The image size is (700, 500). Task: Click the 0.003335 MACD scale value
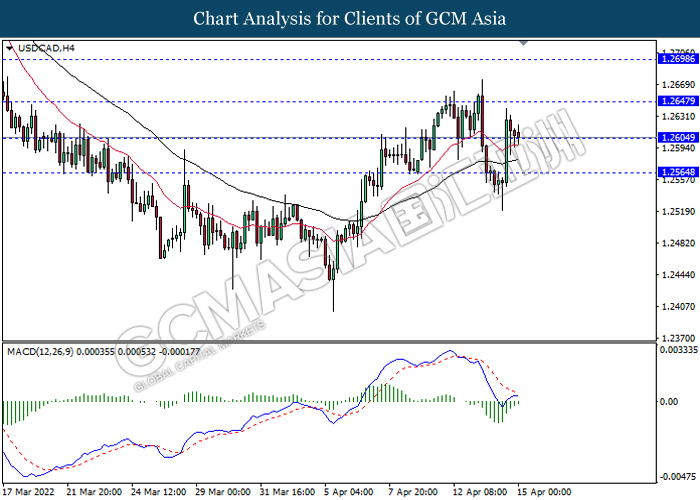pos(679,350)
